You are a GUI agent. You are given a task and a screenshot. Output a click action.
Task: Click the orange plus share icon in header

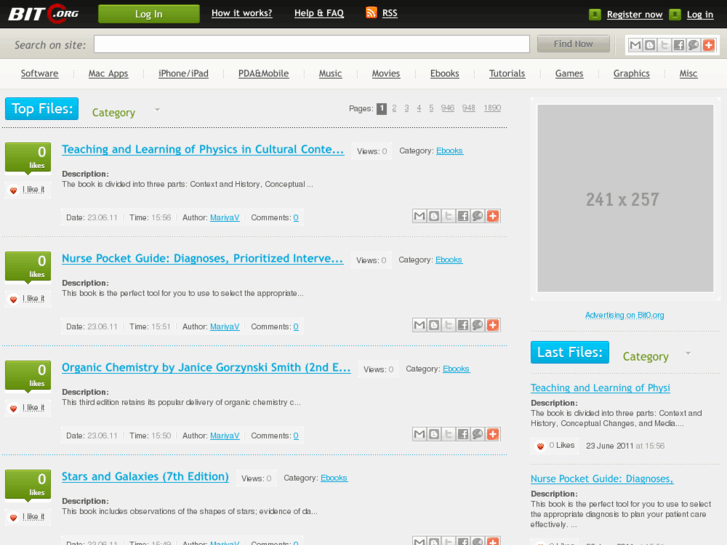[708, 45]
